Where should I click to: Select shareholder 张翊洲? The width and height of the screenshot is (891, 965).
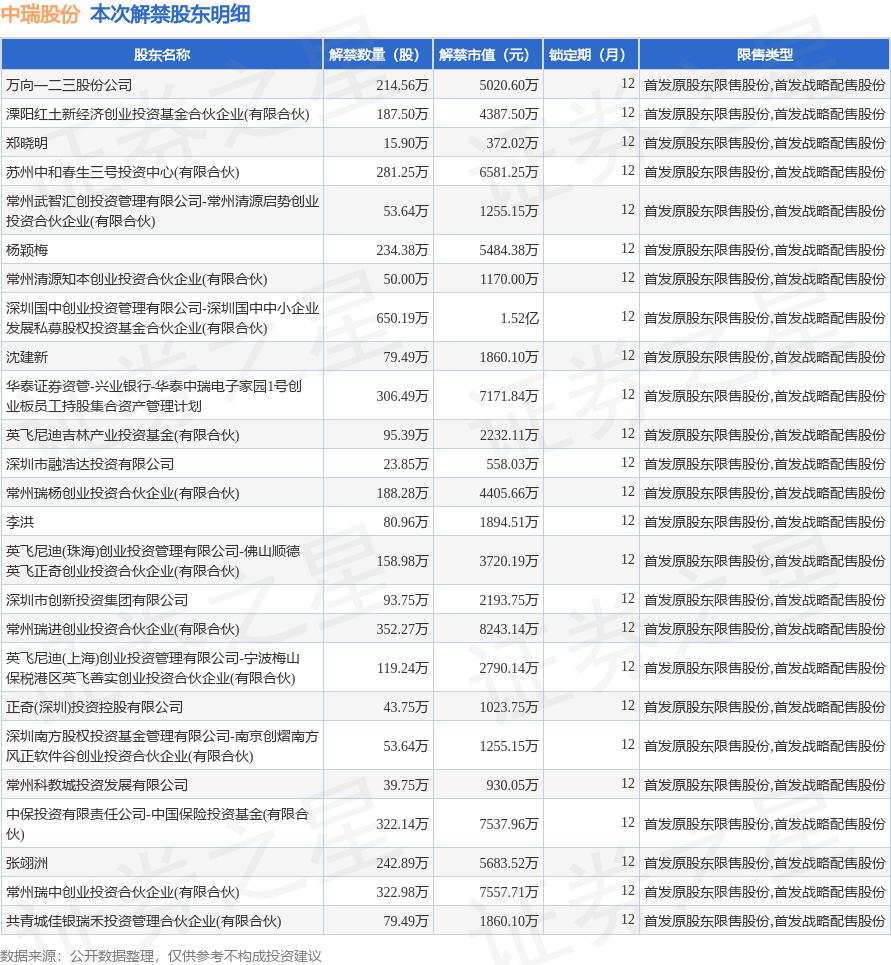click(26, 863)
